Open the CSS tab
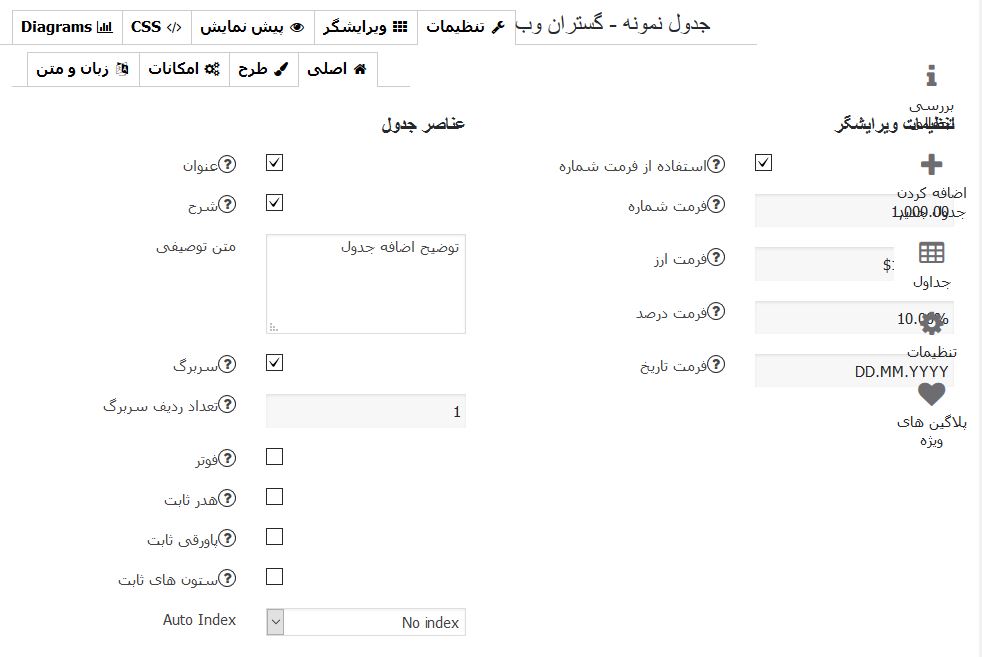The height and width of the screenshot is (657, 982). coord(157,27)
